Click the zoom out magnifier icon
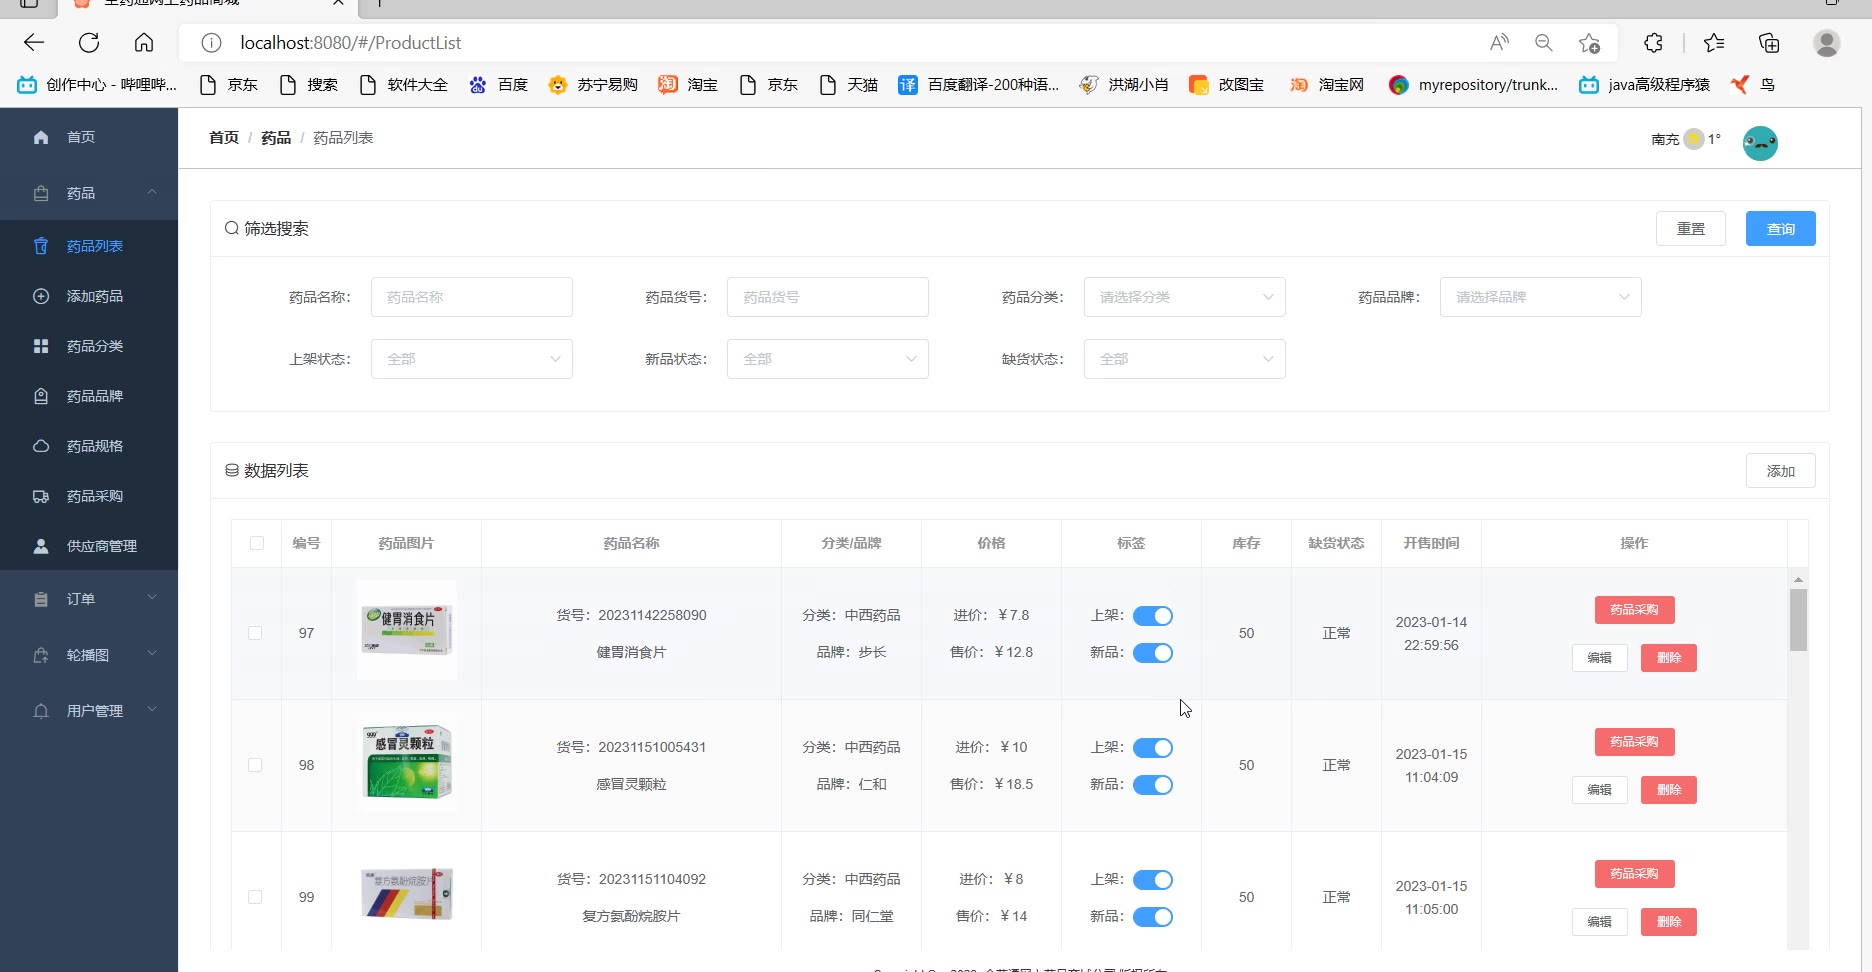 pos(1544,43)
